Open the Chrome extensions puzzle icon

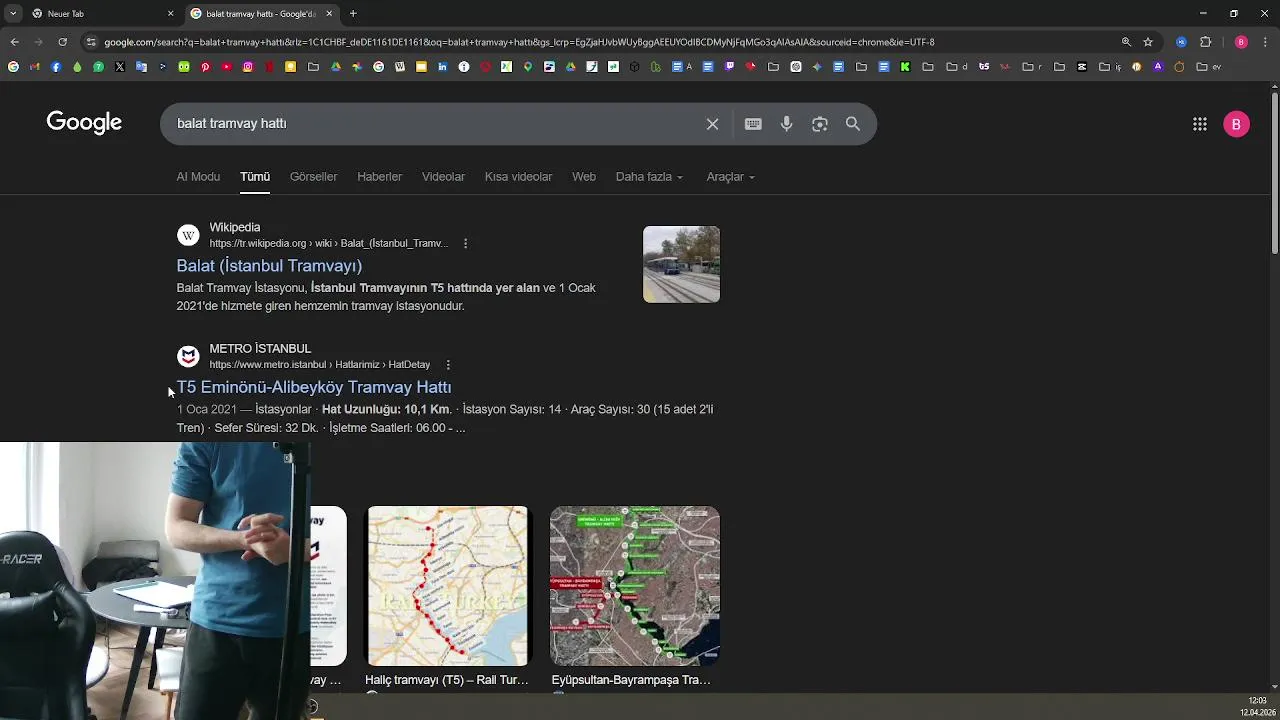pyautogui.click(x=1205, y=42)
